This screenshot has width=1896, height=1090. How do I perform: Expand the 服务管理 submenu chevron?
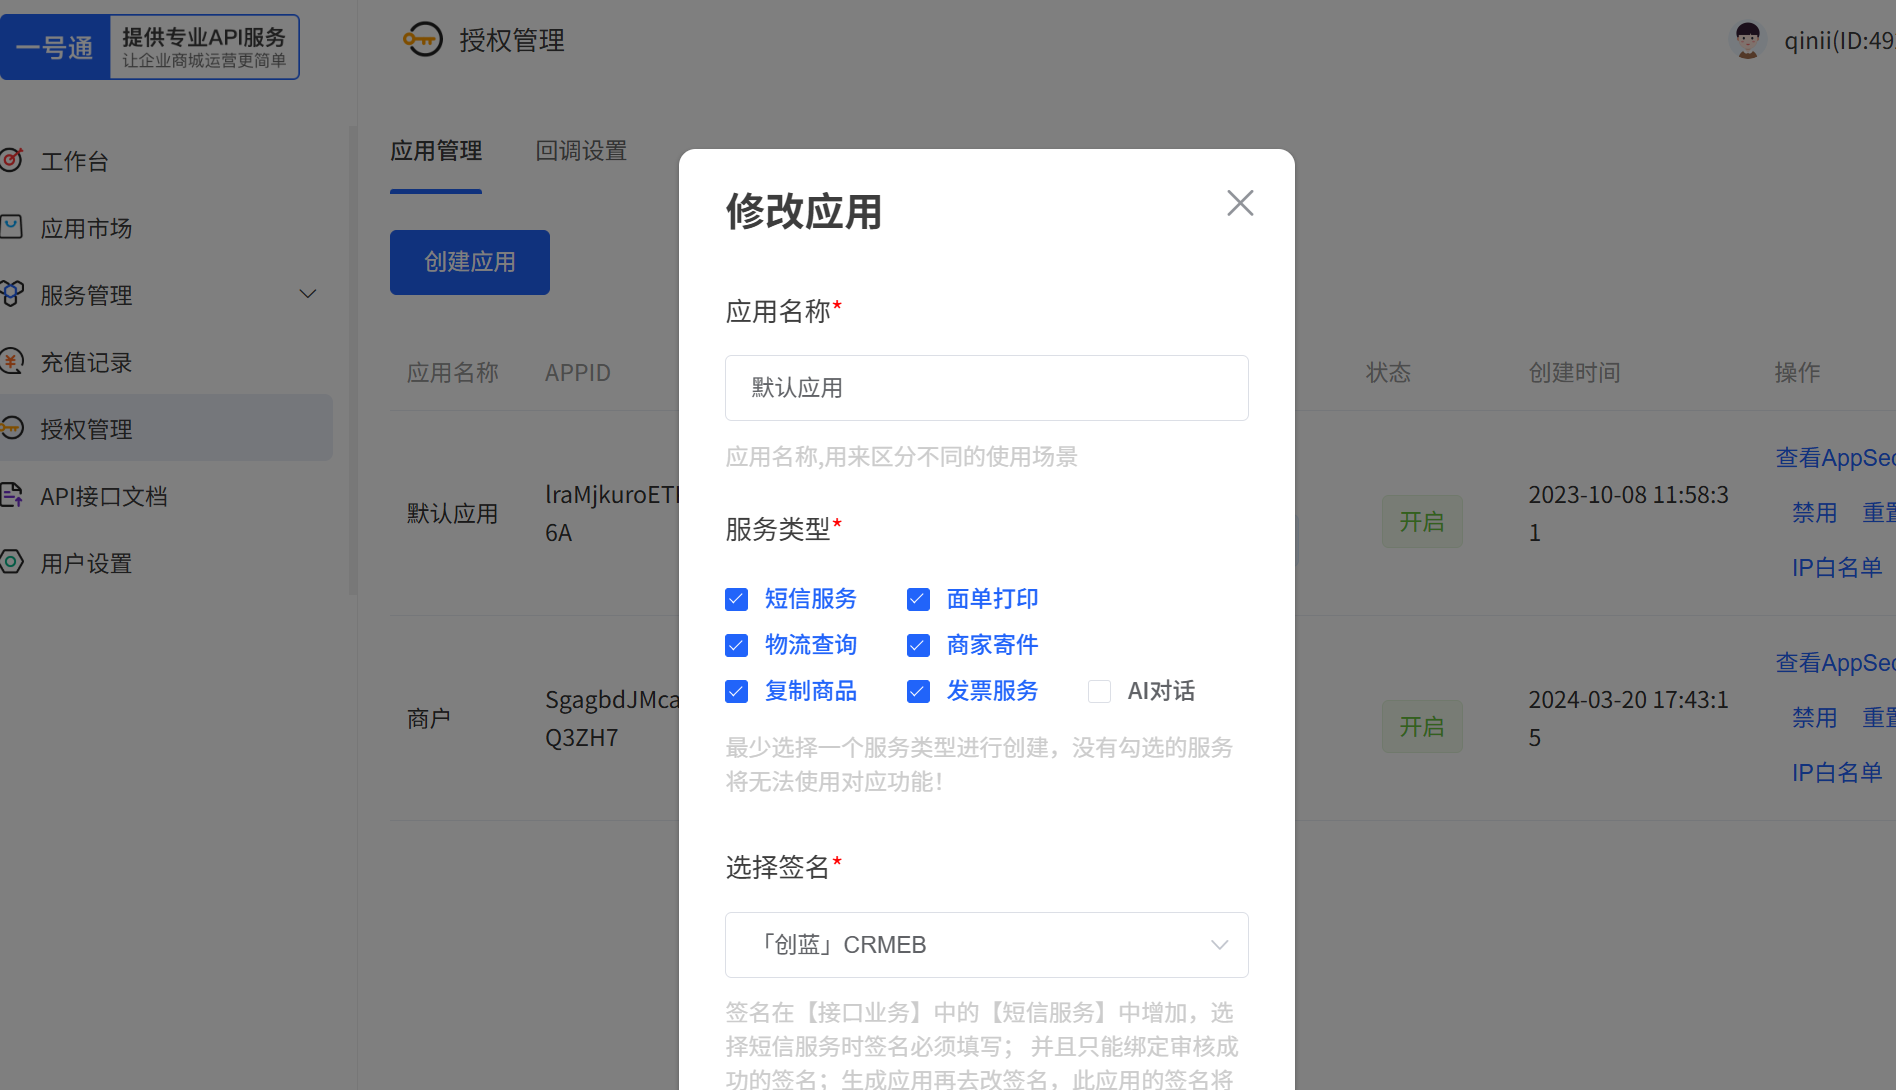308,294
